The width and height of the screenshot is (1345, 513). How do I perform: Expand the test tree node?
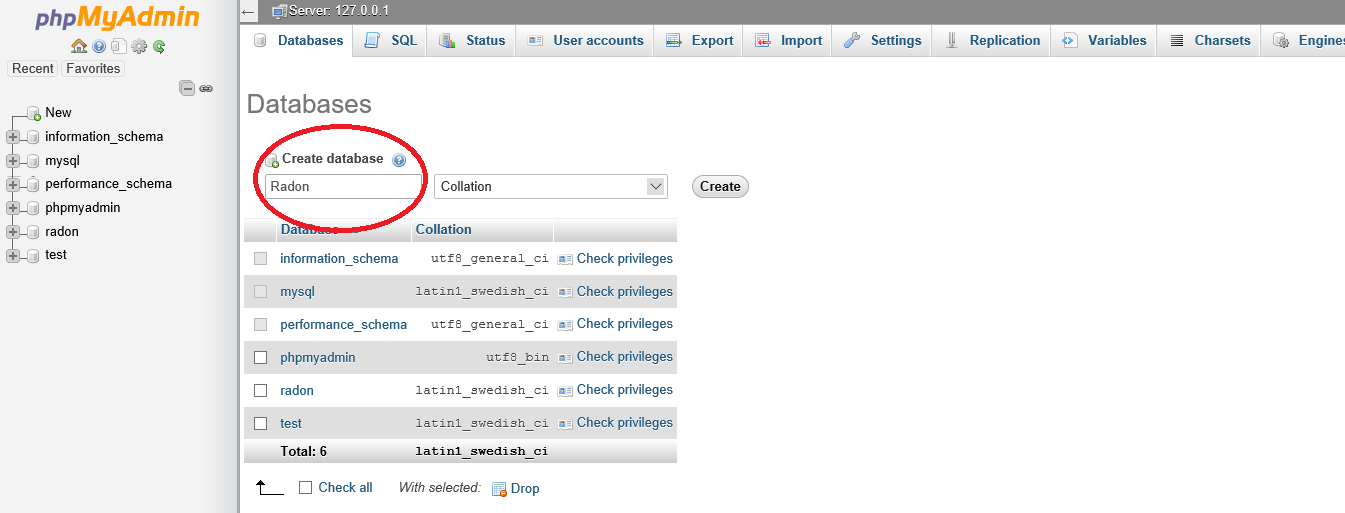click(13, 255)
